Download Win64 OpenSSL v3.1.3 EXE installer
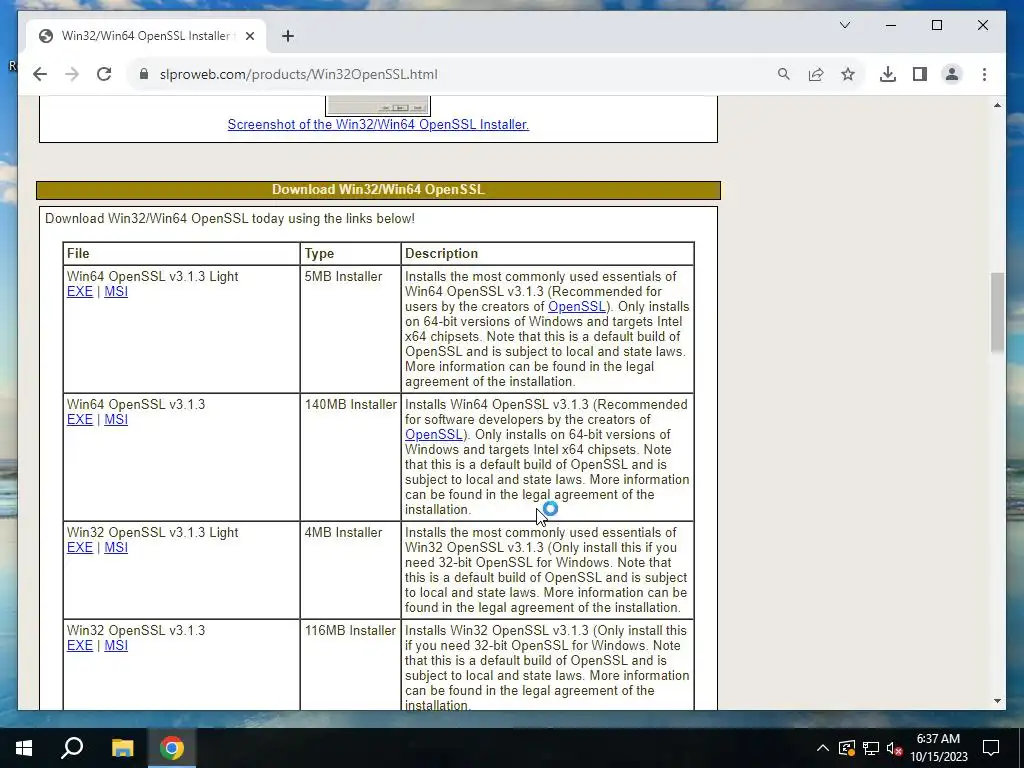Viewport: 1024px width, 768px height. tap(80, 419)
